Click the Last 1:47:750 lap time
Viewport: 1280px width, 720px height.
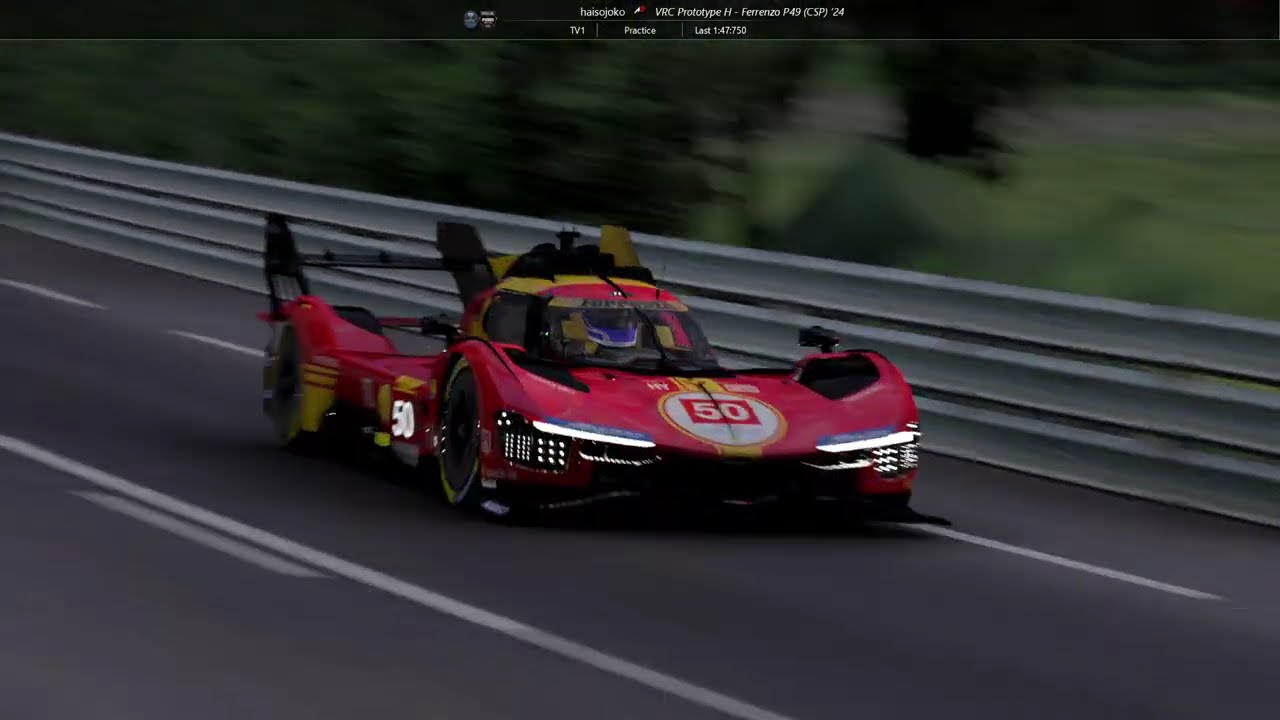(720, 31)
